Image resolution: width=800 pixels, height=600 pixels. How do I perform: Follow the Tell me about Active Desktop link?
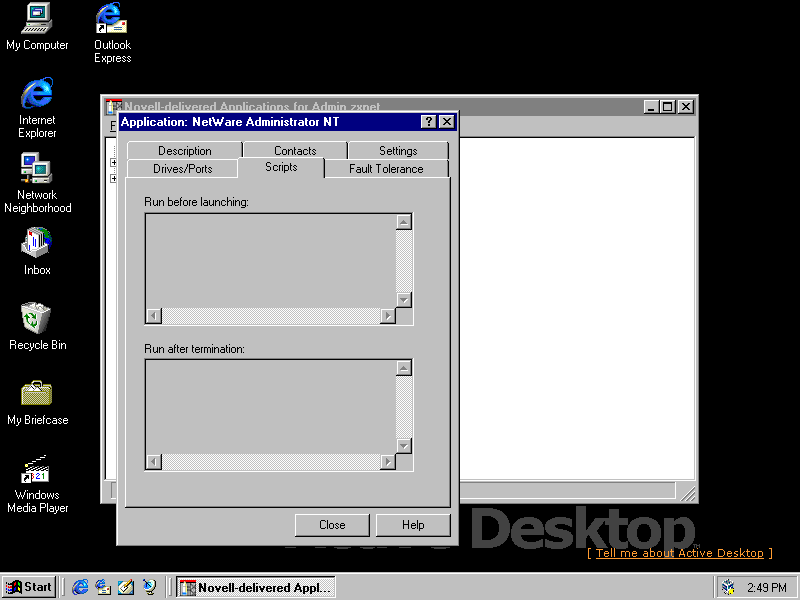tap(680, 553)
